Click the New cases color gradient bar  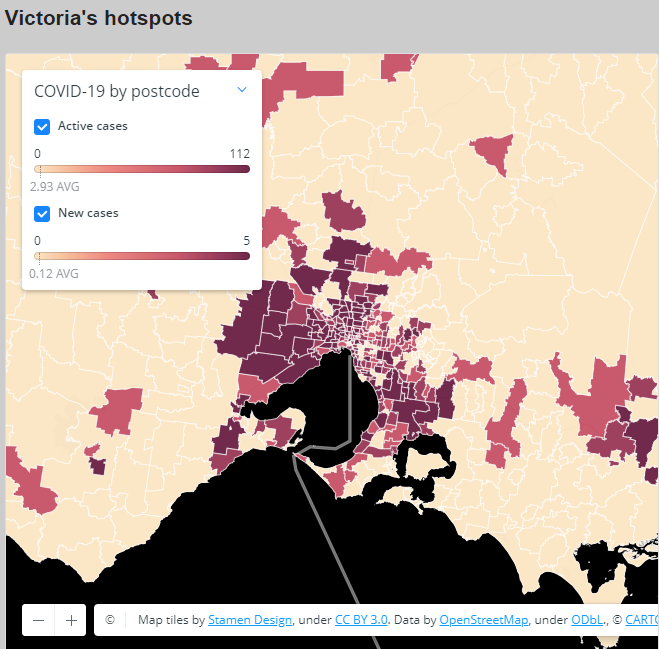tap(142, 256)
